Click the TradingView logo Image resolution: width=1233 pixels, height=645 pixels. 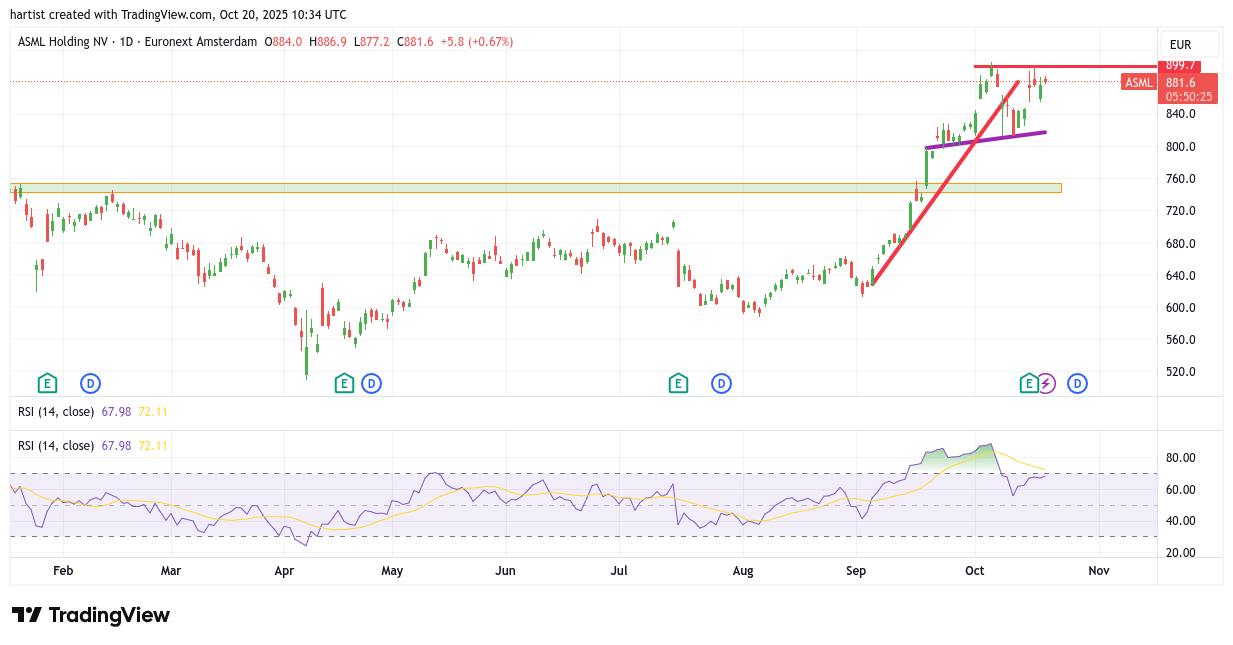tap(91, 615)
